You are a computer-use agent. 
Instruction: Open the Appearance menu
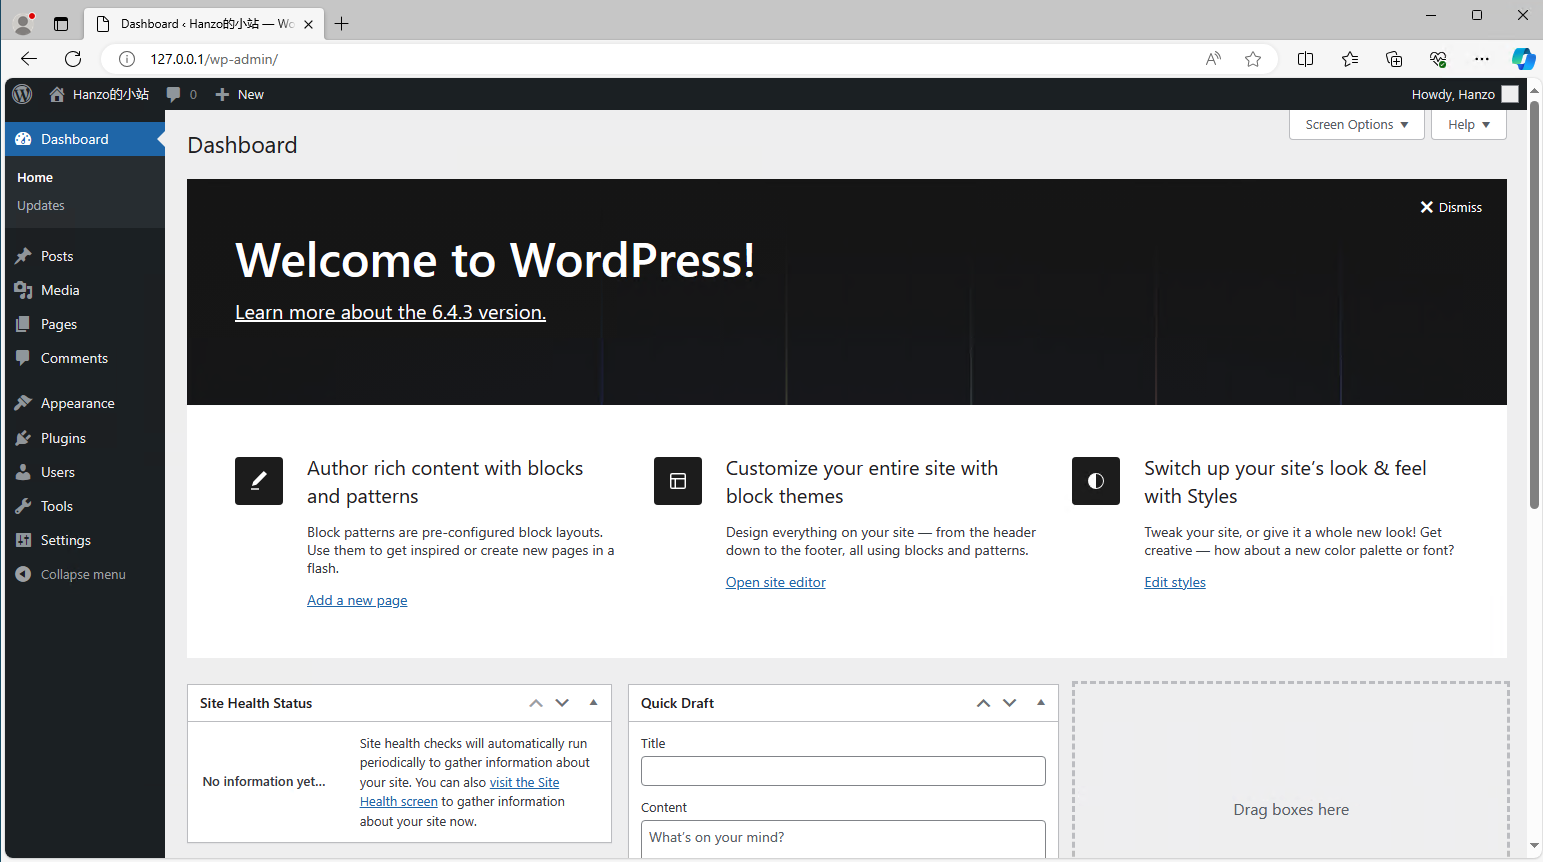(84, 403)
